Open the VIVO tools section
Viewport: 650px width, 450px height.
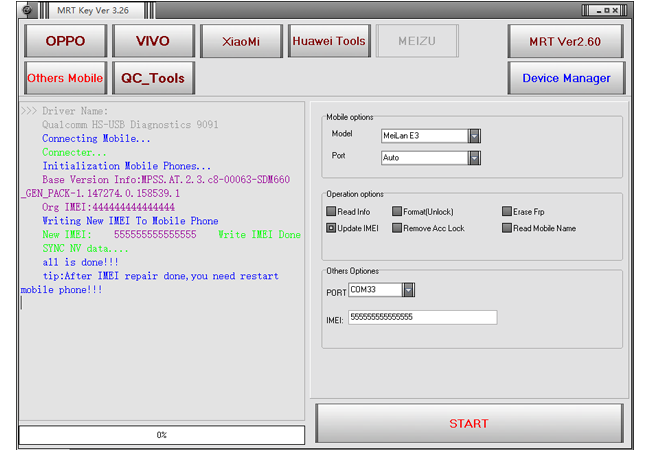[153, 41]
